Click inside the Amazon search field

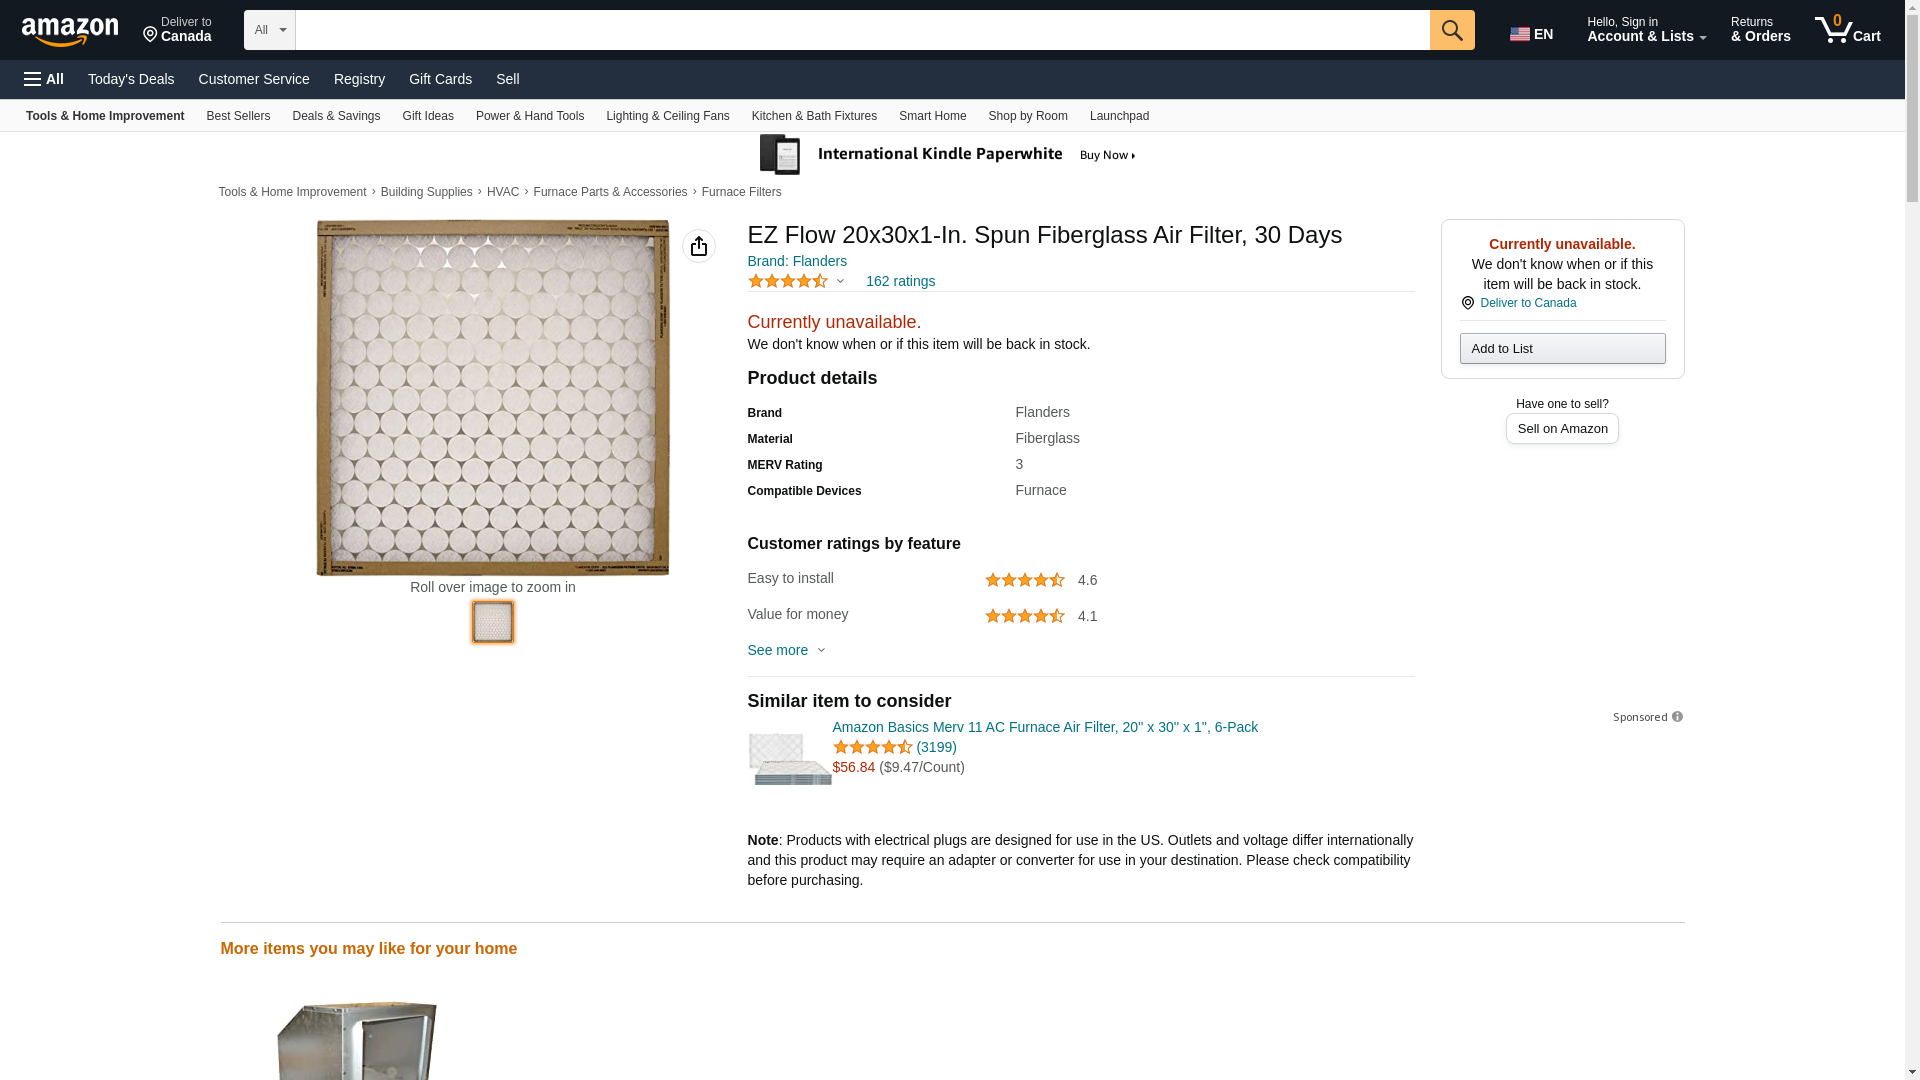(861, 30)
